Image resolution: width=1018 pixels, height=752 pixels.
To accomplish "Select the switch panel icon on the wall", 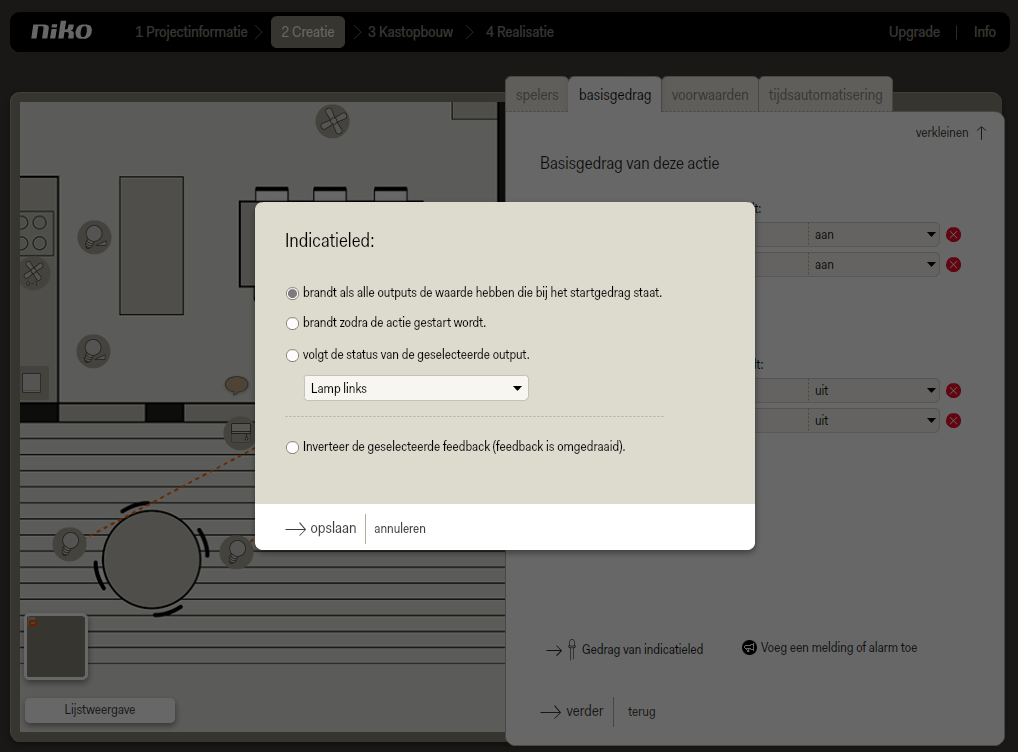I will 240,432.
